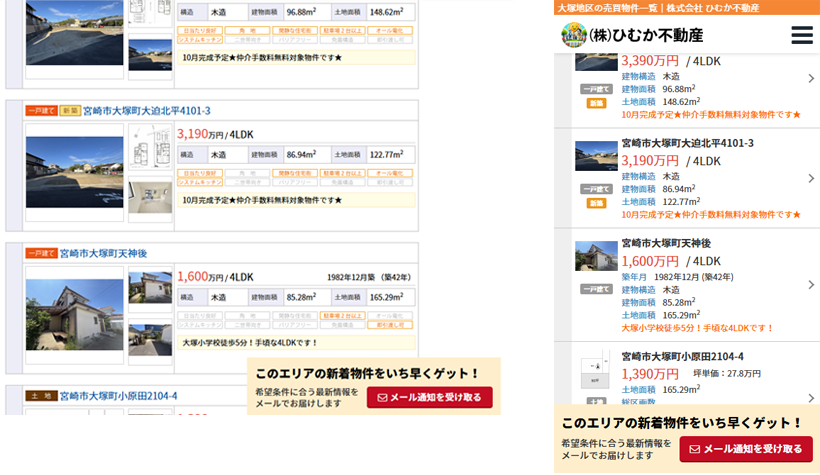This screenshot has height=475, width=820.
Task: Click mobile price 1,390万円
Action: pos(650,374)
